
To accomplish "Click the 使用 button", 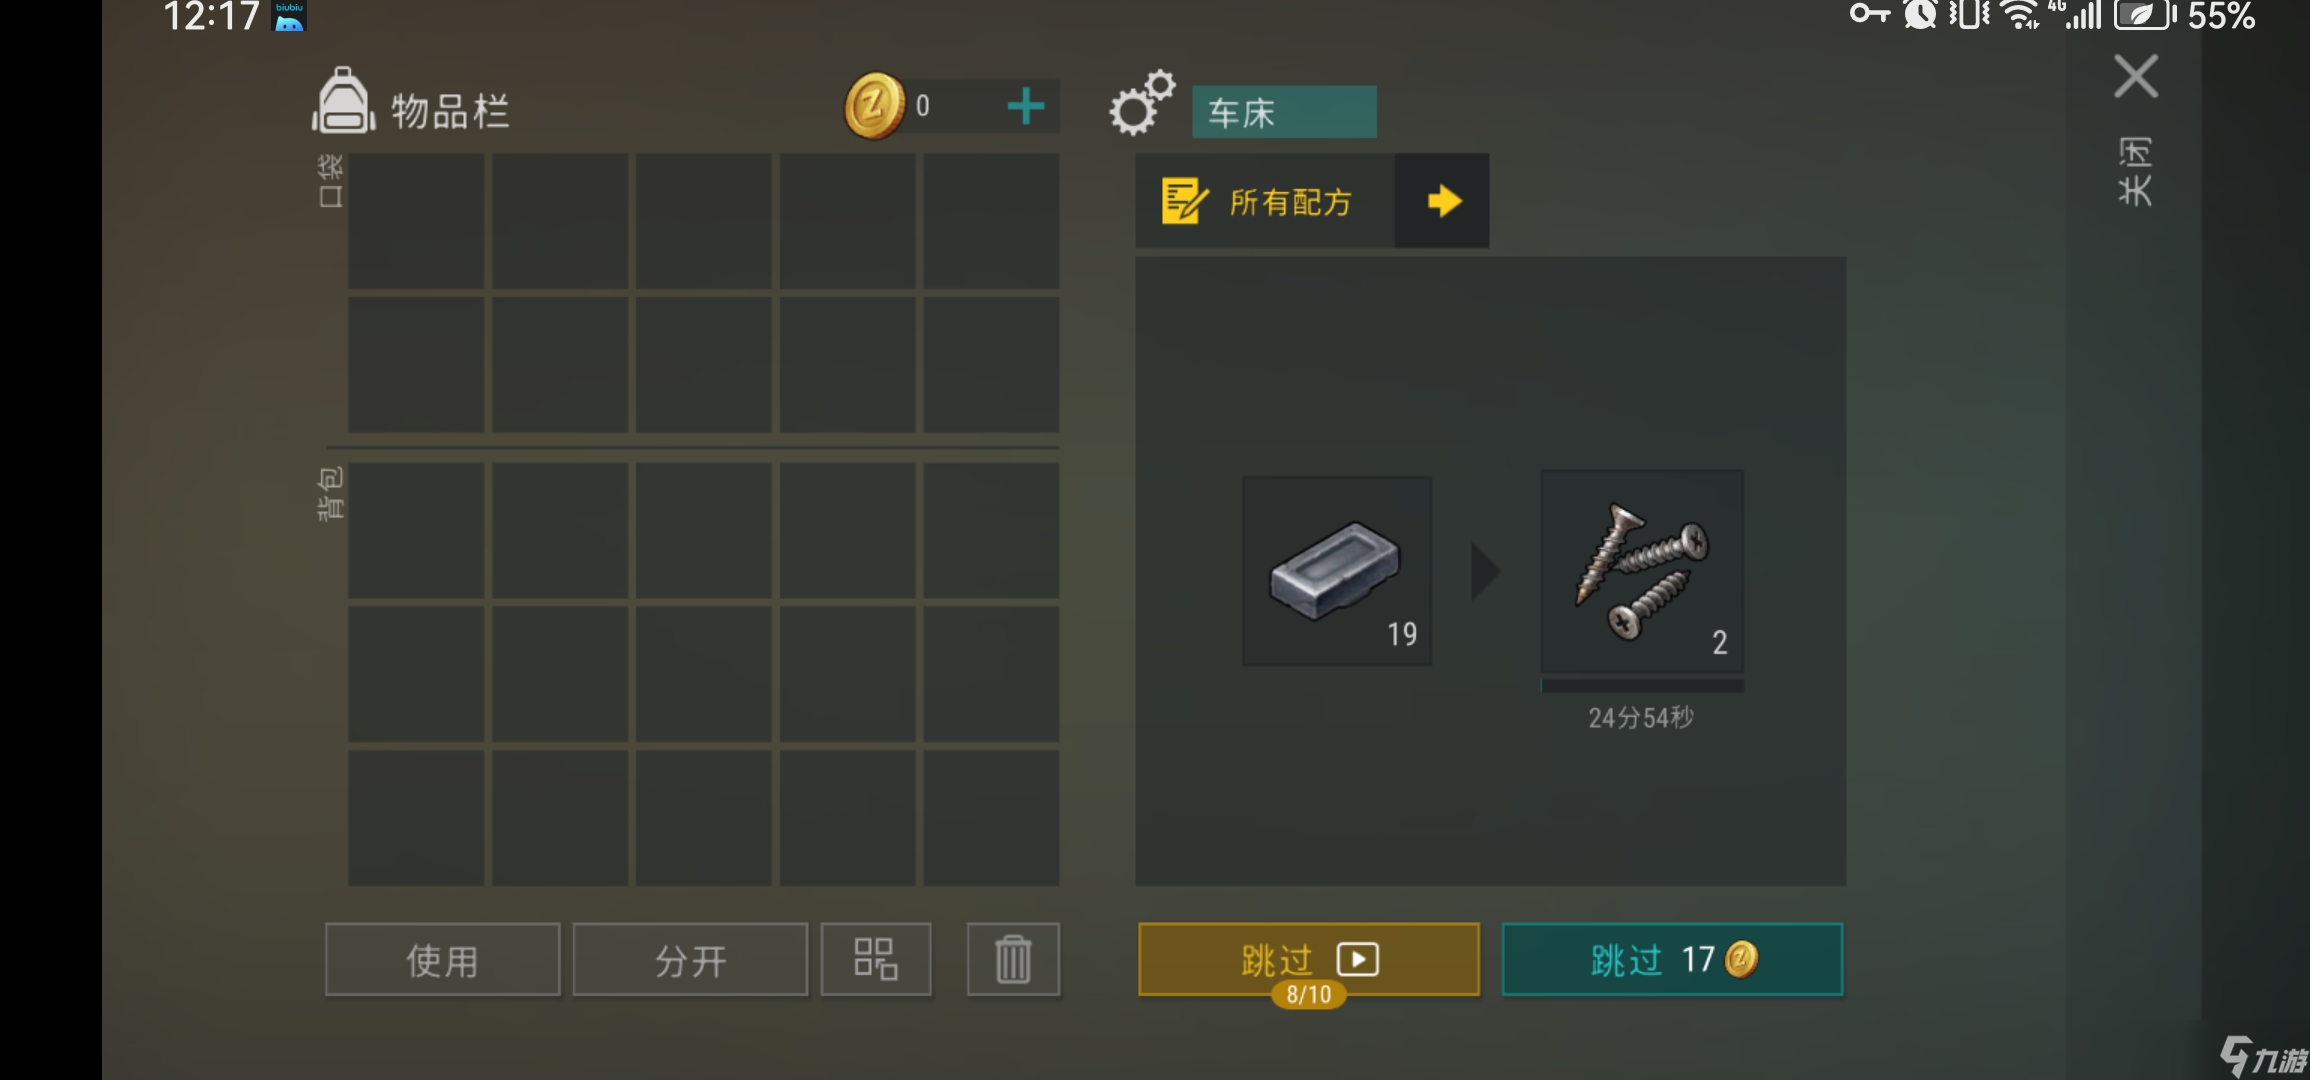I will click(x=442, y=959).
